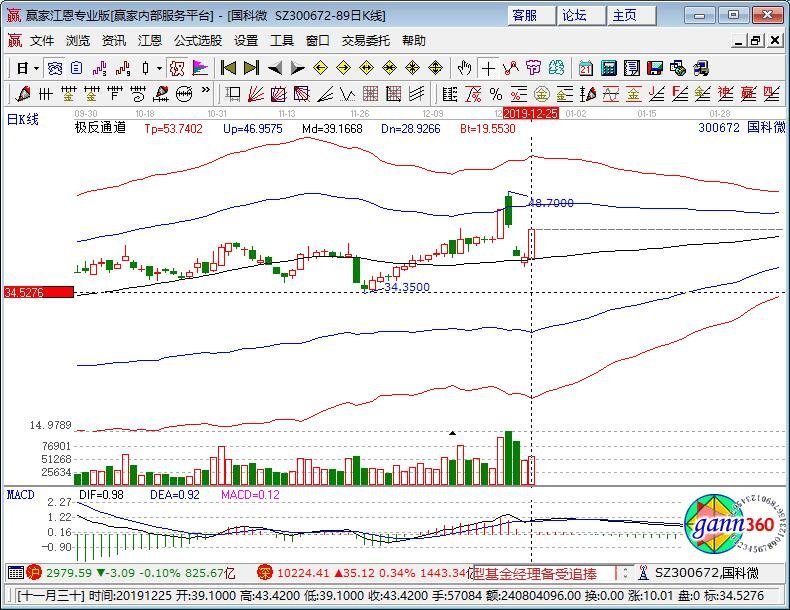Click the 300672 国科微 stock title

pyautogui.click(x=741, y=128)
